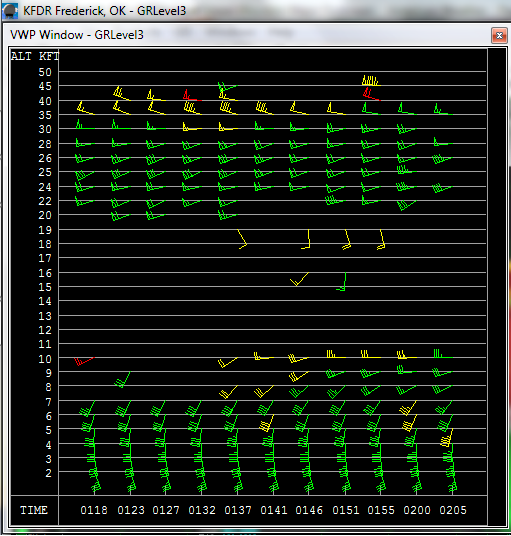511x536 pixels.
Task: Select the 0123 time label
Action: tap(131, 510)
